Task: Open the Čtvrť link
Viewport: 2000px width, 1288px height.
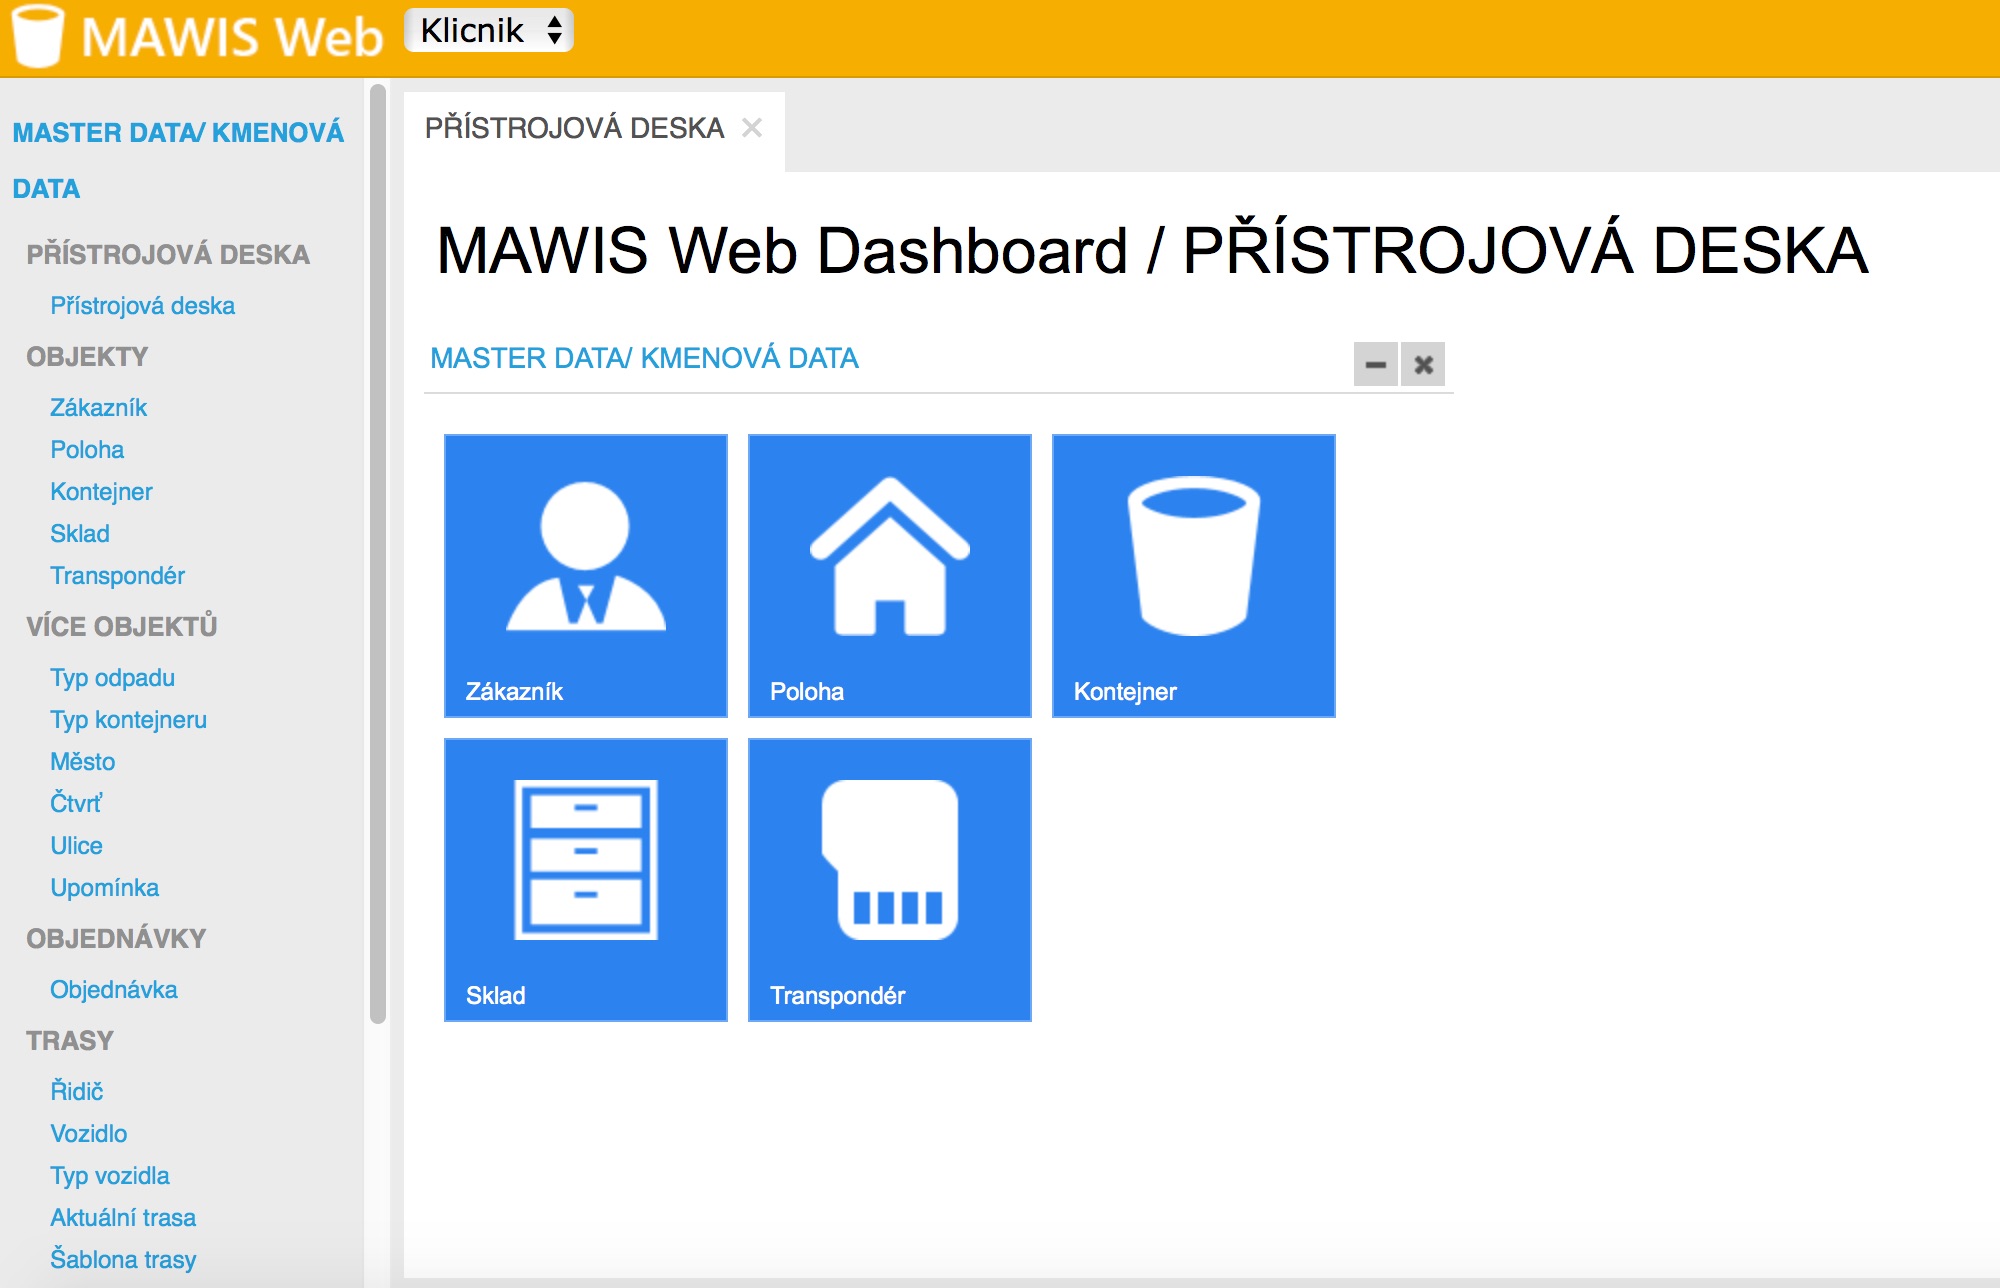Action: point(76,804)
